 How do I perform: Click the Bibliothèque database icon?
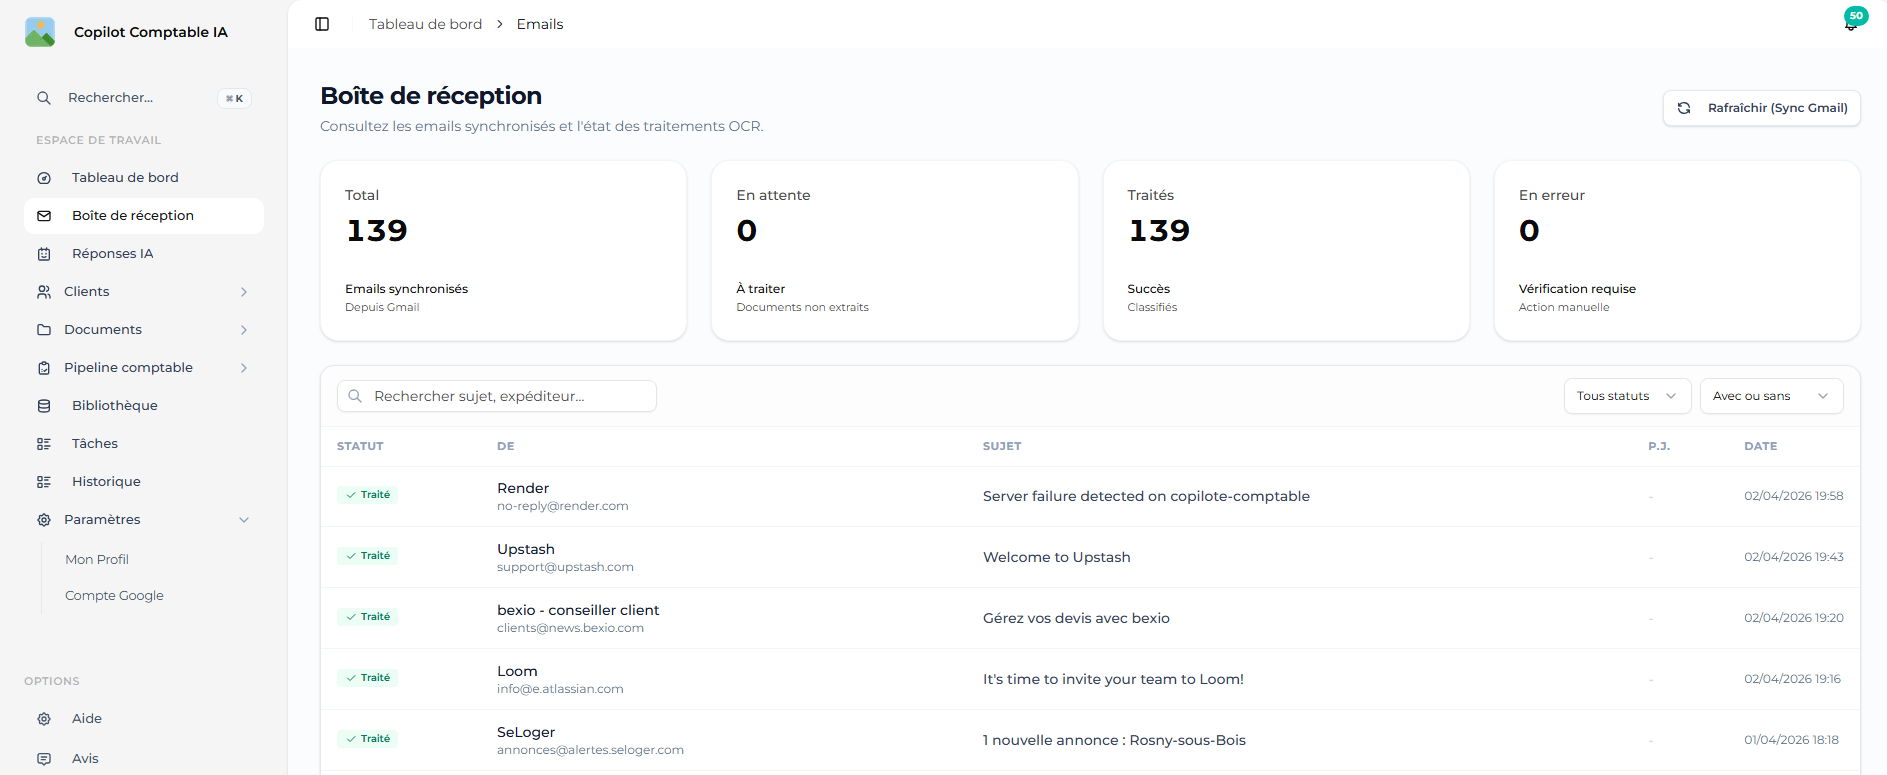point(44,406)
